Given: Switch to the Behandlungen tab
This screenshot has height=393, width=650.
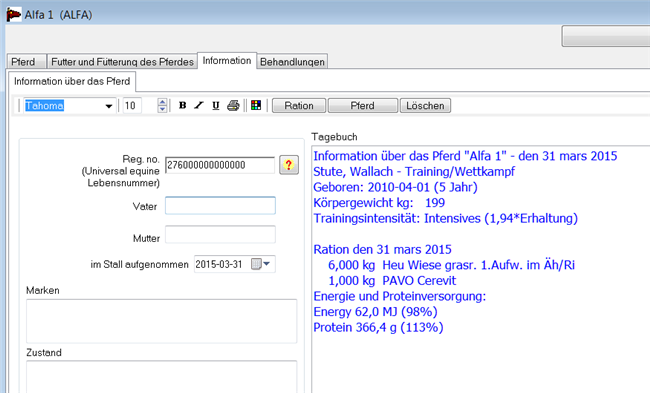Looking at the screenshot, I should click(292, 62).
